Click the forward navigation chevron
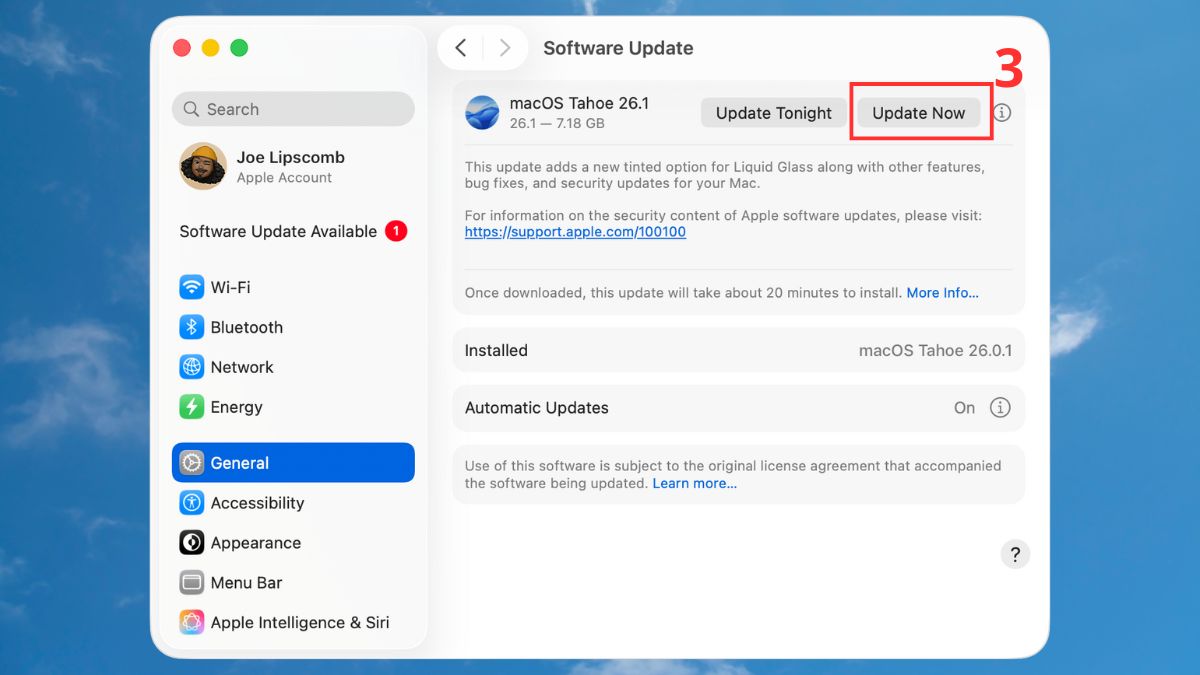Screen dimensions: 1200x675 tap(504, 47)
